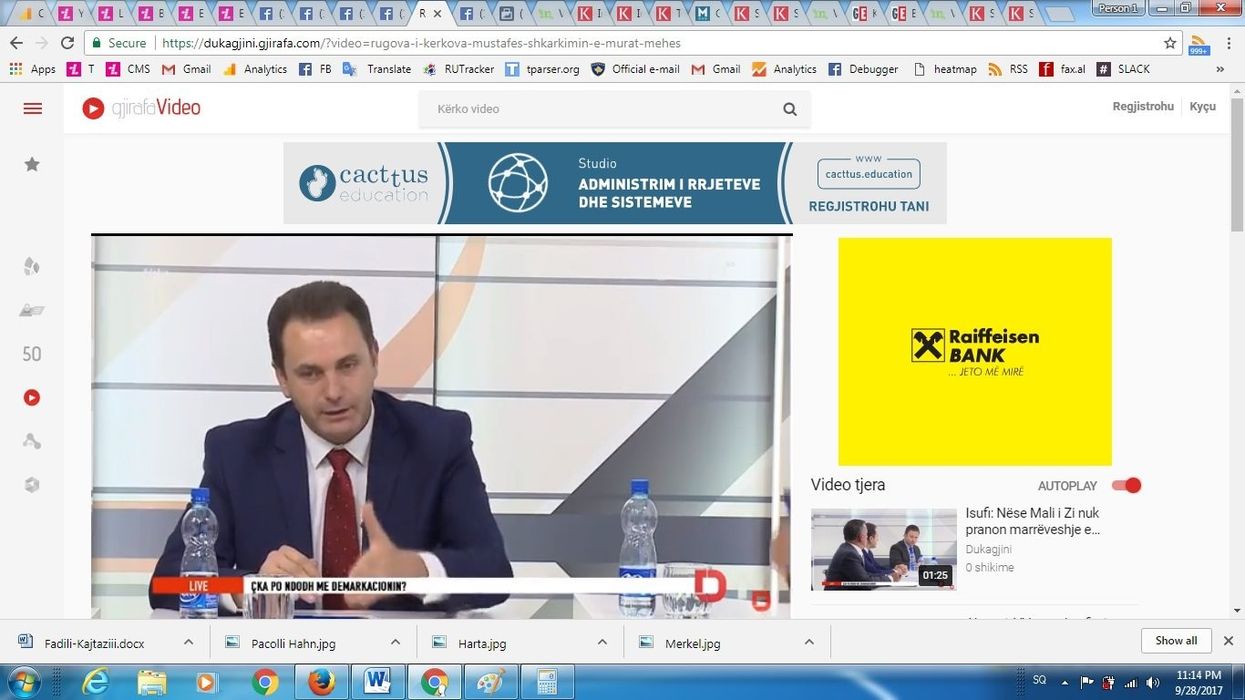Click the Kërko video search field
Image resolution: width=1245 pixels, height=700 pixels.
point(600,109)
